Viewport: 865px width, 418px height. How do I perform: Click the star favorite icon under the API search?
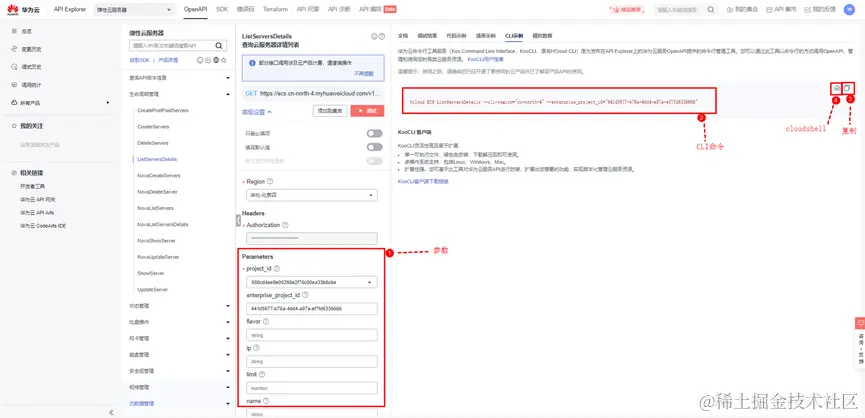pyautogui.click(x=224, y=60)
